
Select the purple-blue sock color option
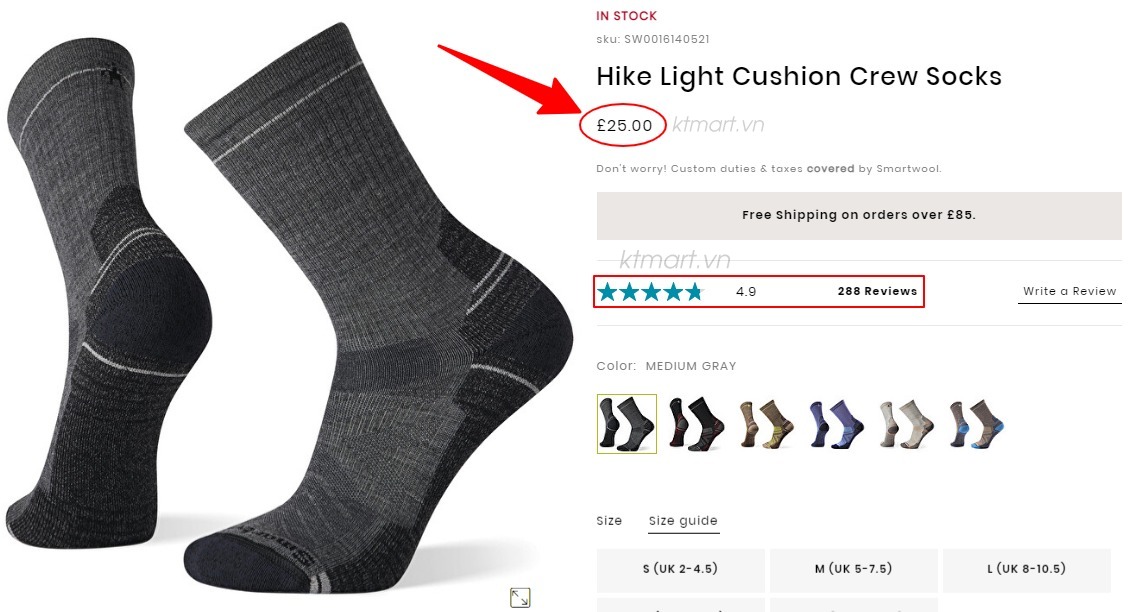[x=835, y=423]
